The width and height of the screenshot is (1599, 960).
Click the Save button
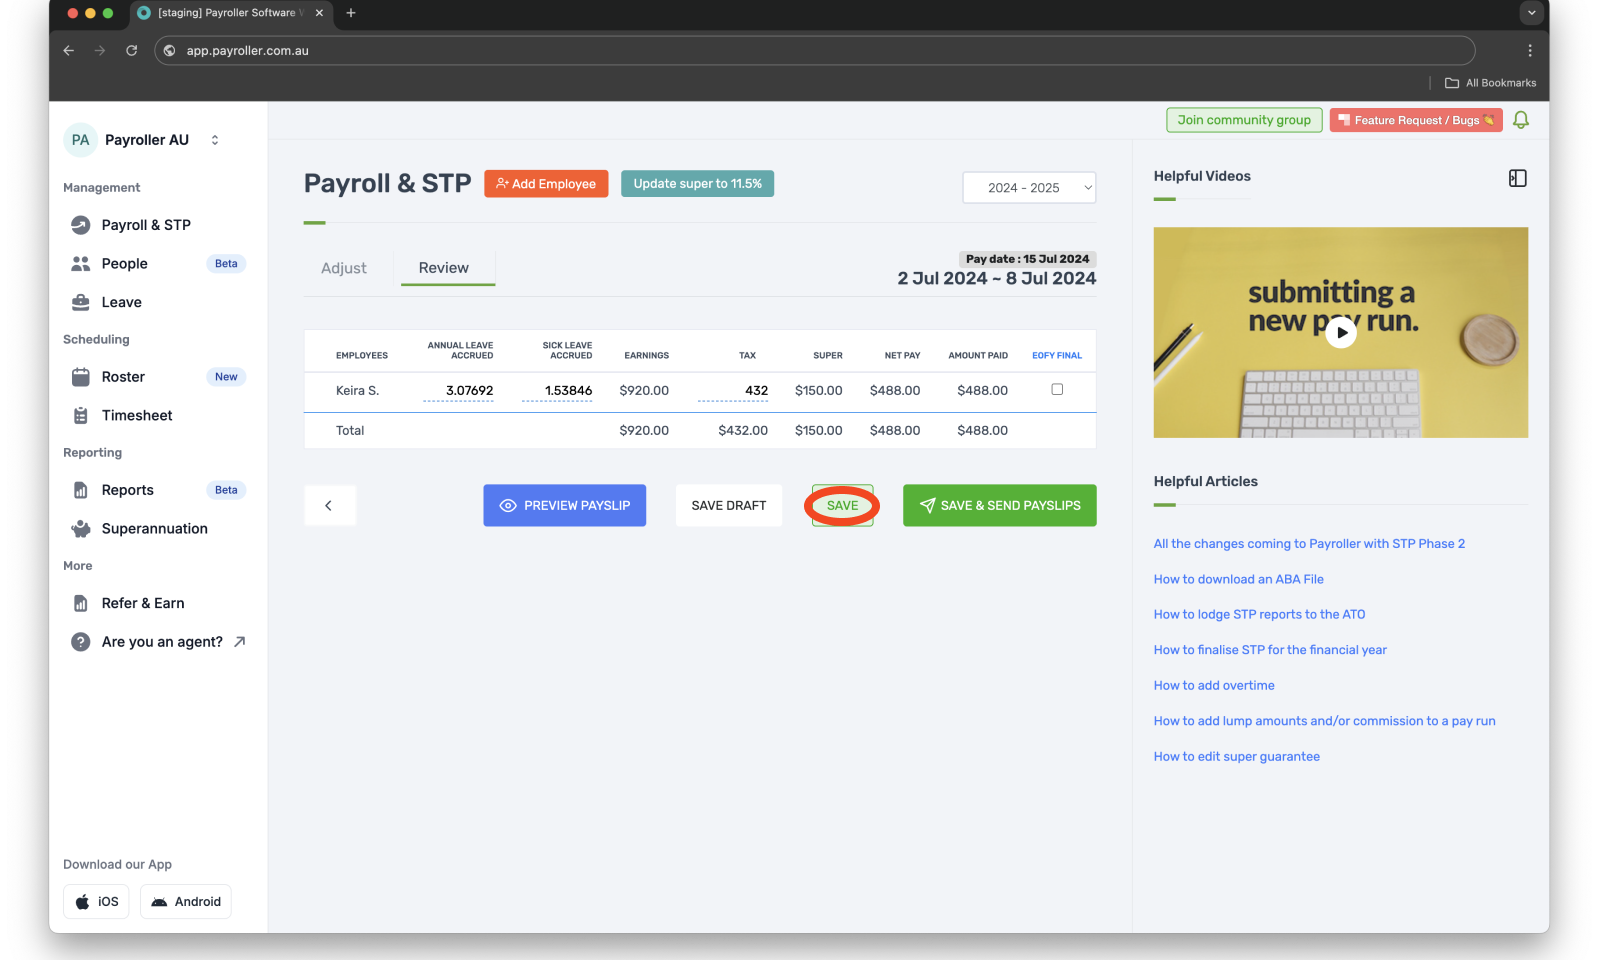[x=842, y=506]
